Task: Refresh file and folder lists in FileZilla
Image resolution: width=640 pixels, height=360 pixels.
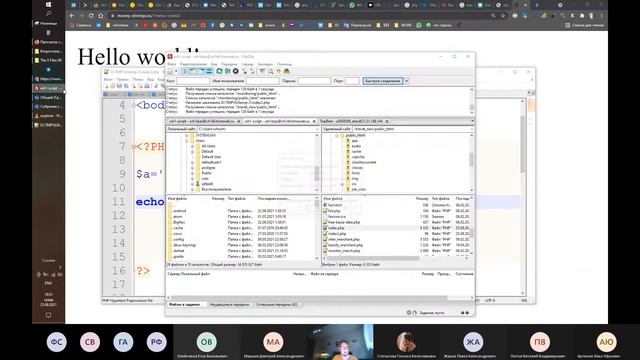Action: (x=219, y=71)
